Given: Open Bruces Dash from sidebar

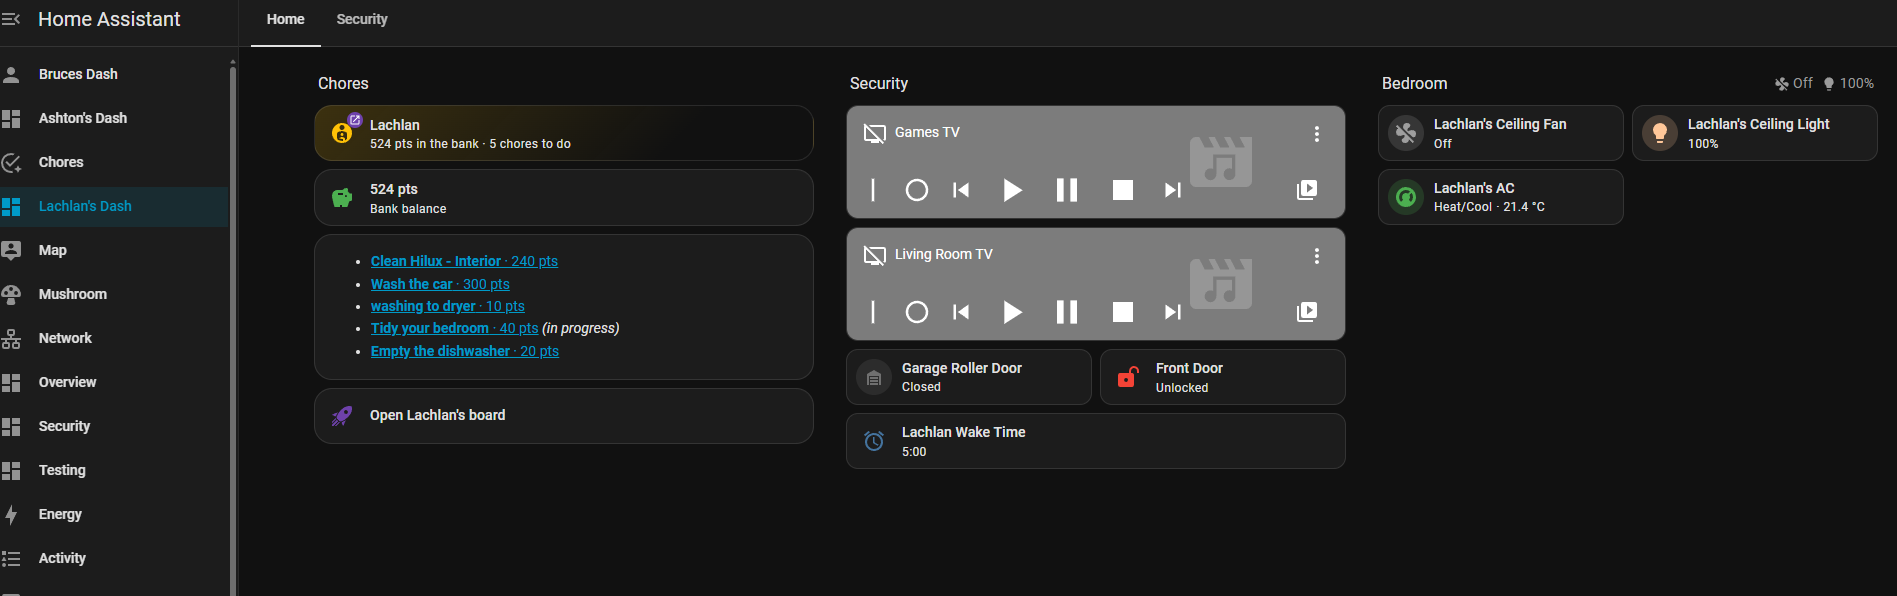Looking at the screenshot, I should point(114,74).
